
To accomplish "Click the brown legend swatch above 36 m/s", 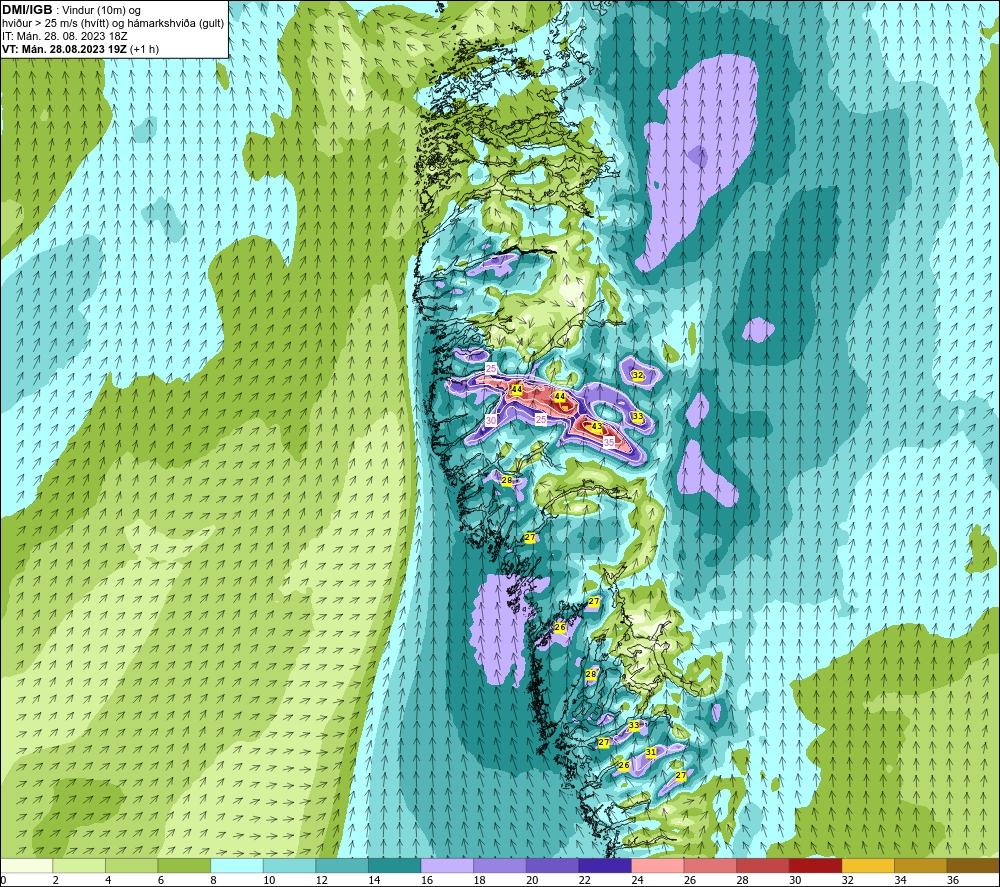I will click(x=973, y=865).
